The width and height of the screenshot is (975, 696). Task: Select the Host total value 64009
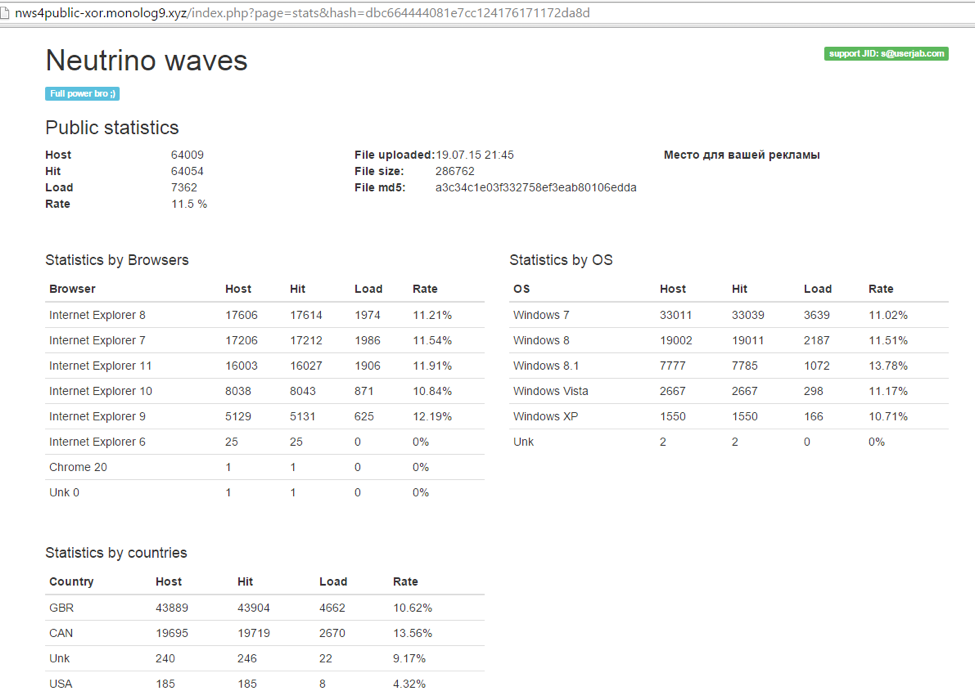(187, 155)
